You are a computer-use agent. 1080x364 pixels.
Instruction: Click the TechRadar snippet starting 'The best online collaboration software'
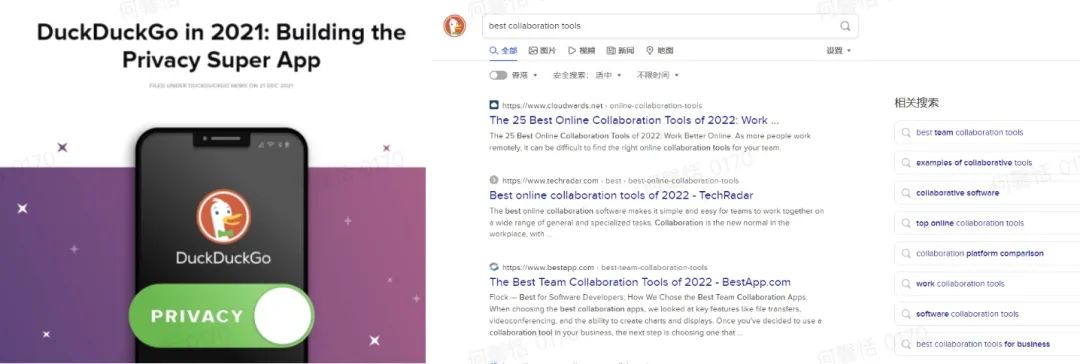click(x=656, y=223)
